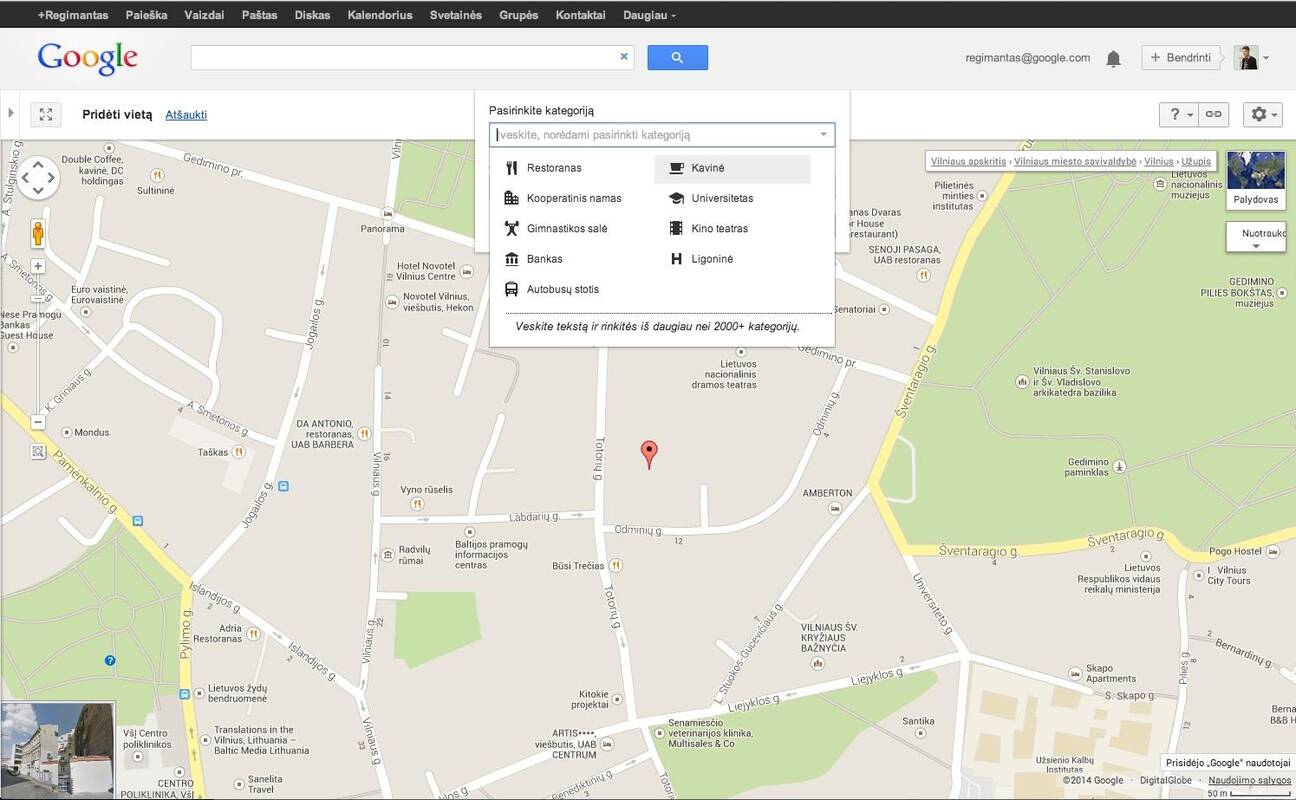Open the settings gear dropdown

(1262, 114)
